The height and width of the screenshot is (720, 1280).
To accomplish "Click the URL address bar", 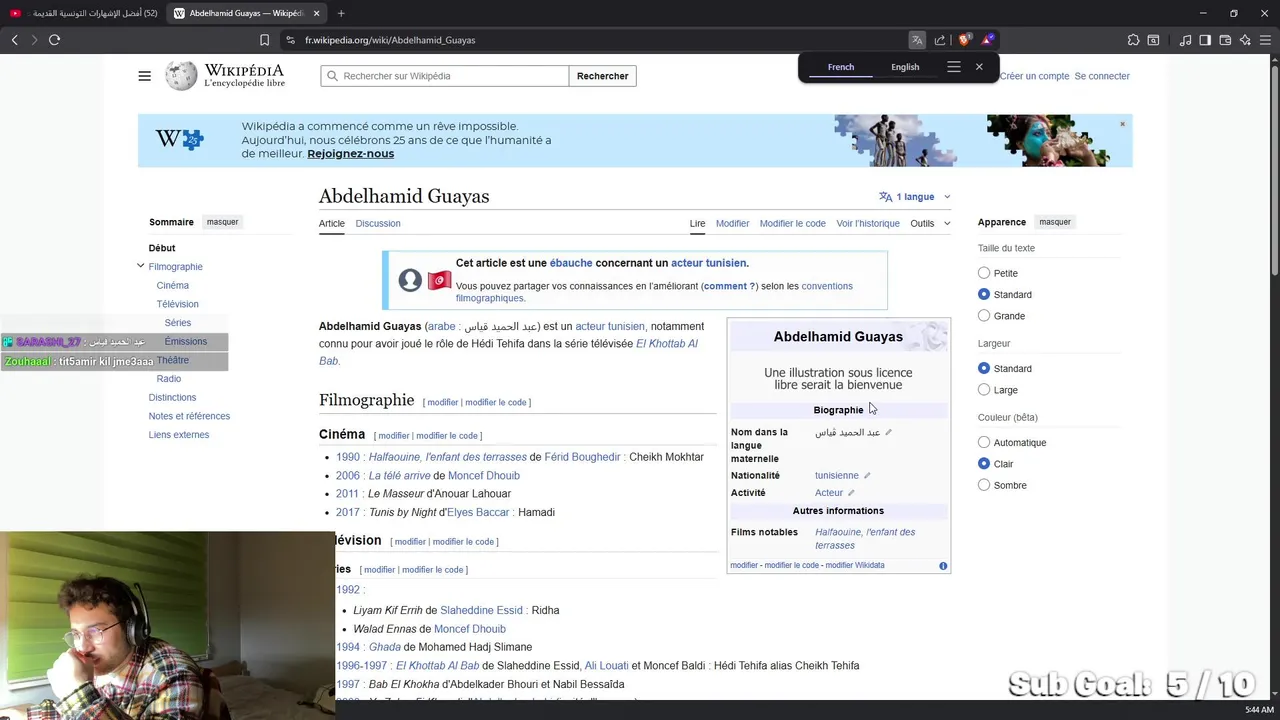I will [x=600, y=40].
